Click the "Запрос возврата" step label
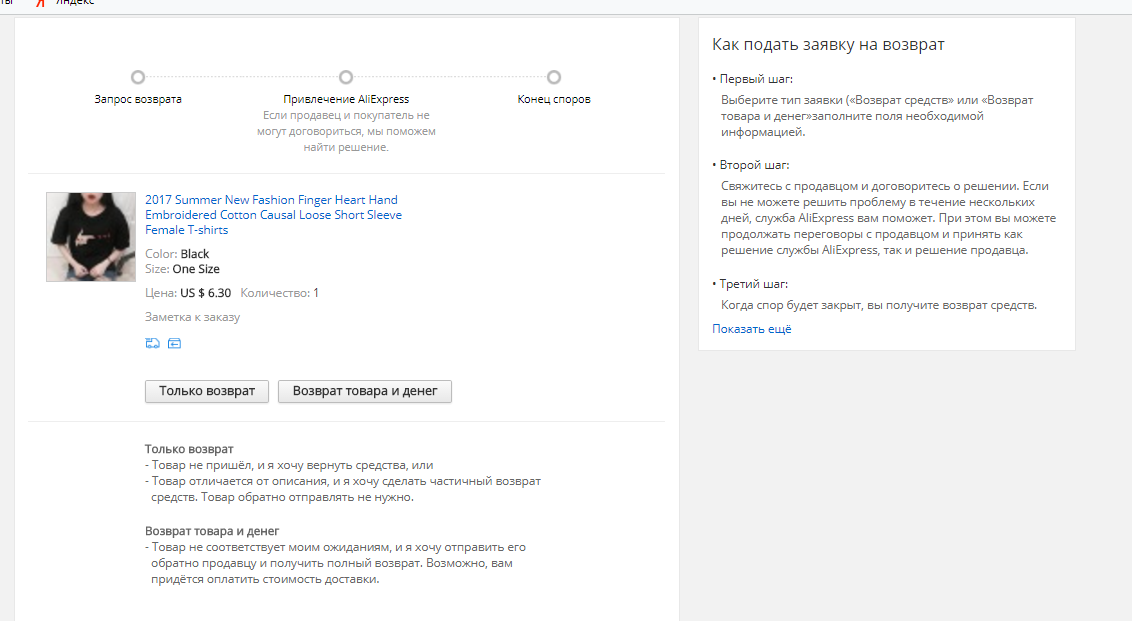Viewport: 1132px width, 621px height. [x=138, y=99]
